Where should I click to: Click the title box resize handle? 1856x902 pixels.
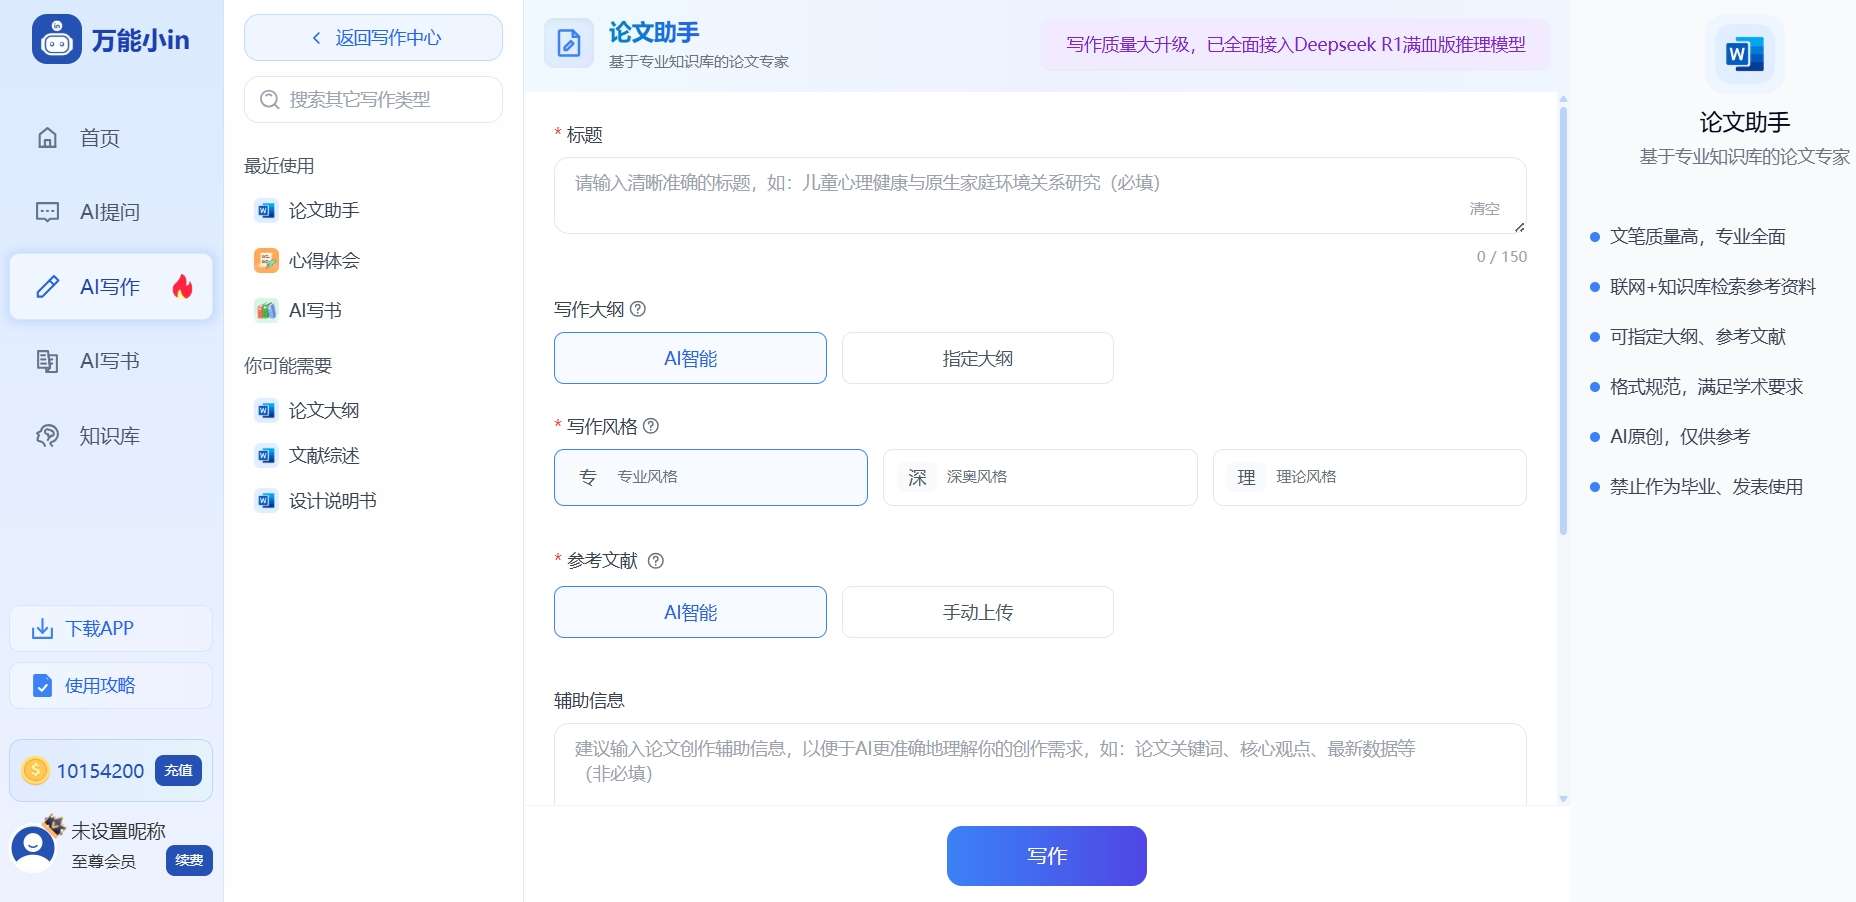(1519, 227)
